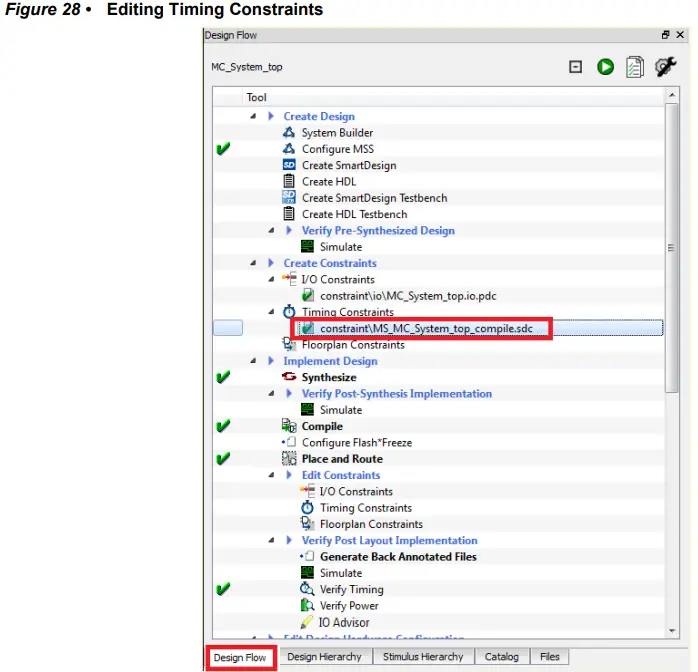Click the Create Design heading link

click(319, 116)
